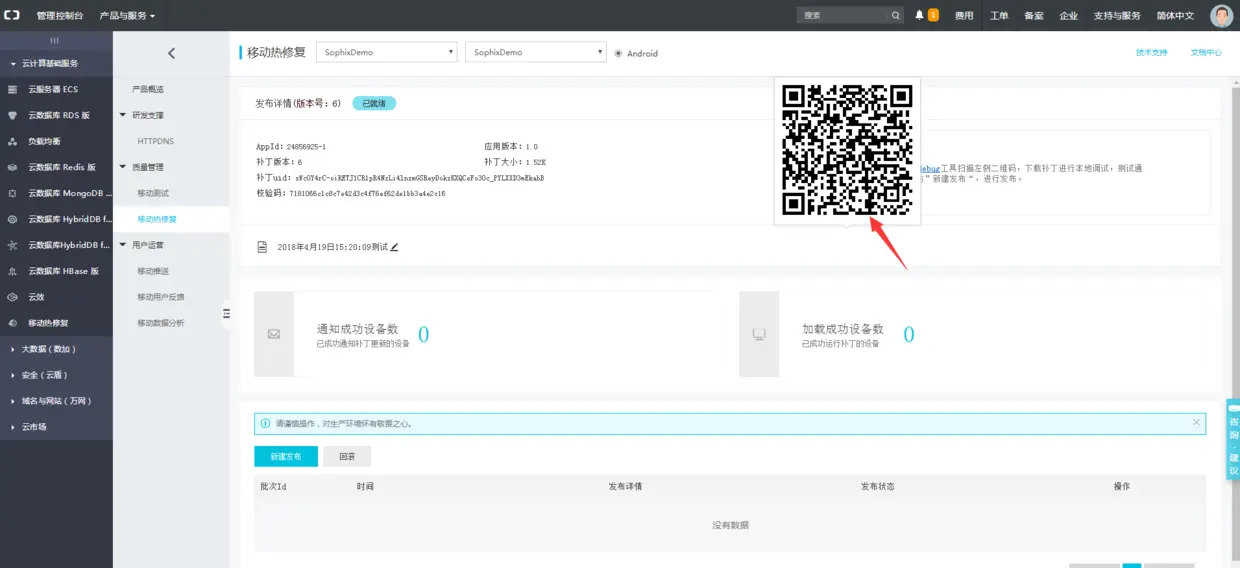Open HTTPDNS menu item
Screen dimensions: 1240x568
point(155,141)
